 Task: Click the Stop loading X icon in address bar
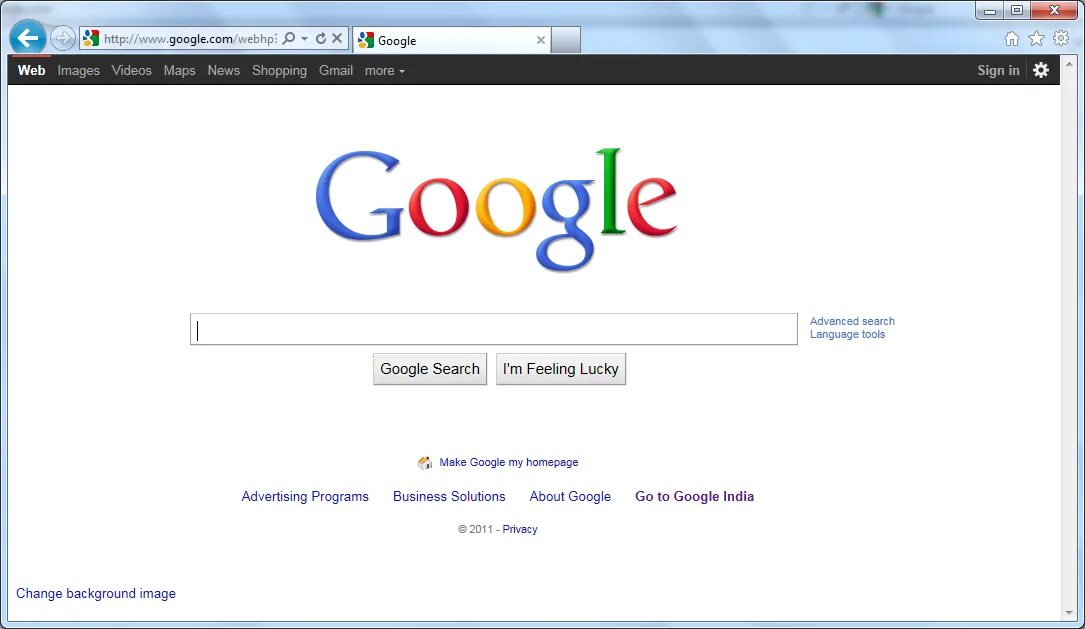(x=337, y=39)
